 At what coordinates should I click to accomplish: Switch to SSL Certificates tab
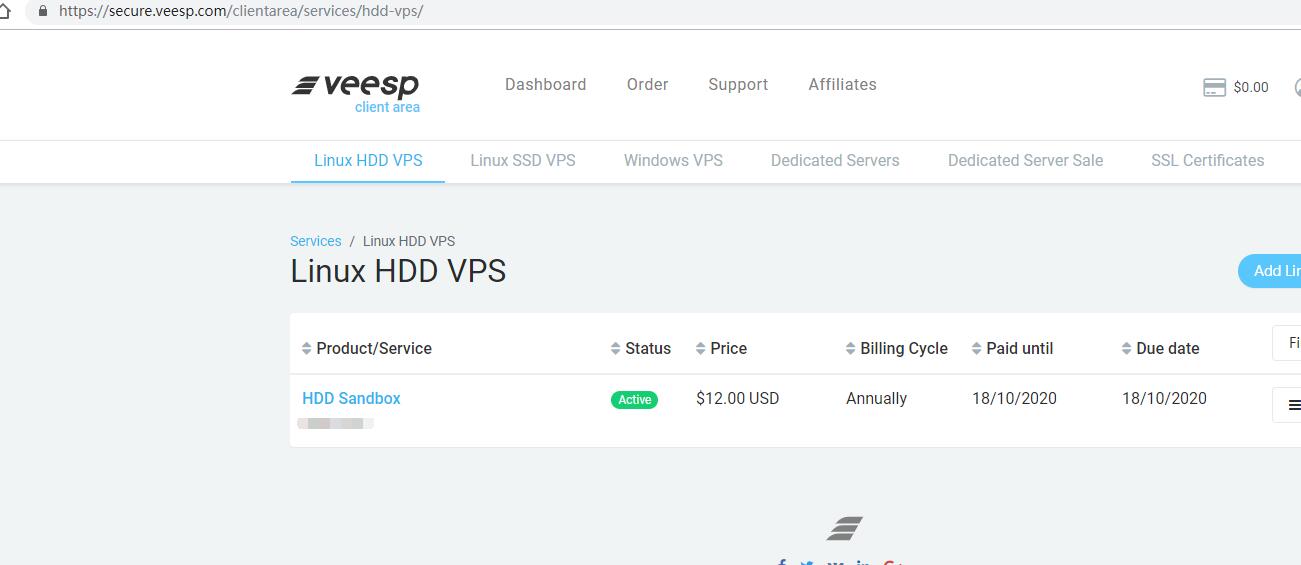click(1208, 161)
